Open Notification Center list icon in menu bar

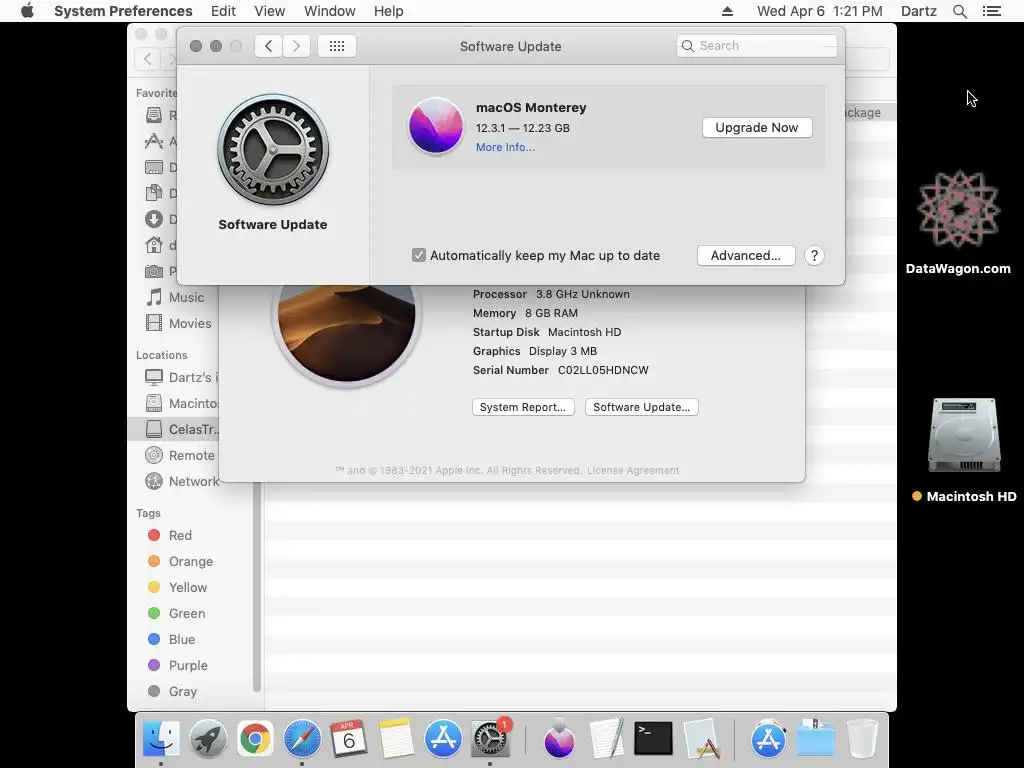click(x=991, y=11)
